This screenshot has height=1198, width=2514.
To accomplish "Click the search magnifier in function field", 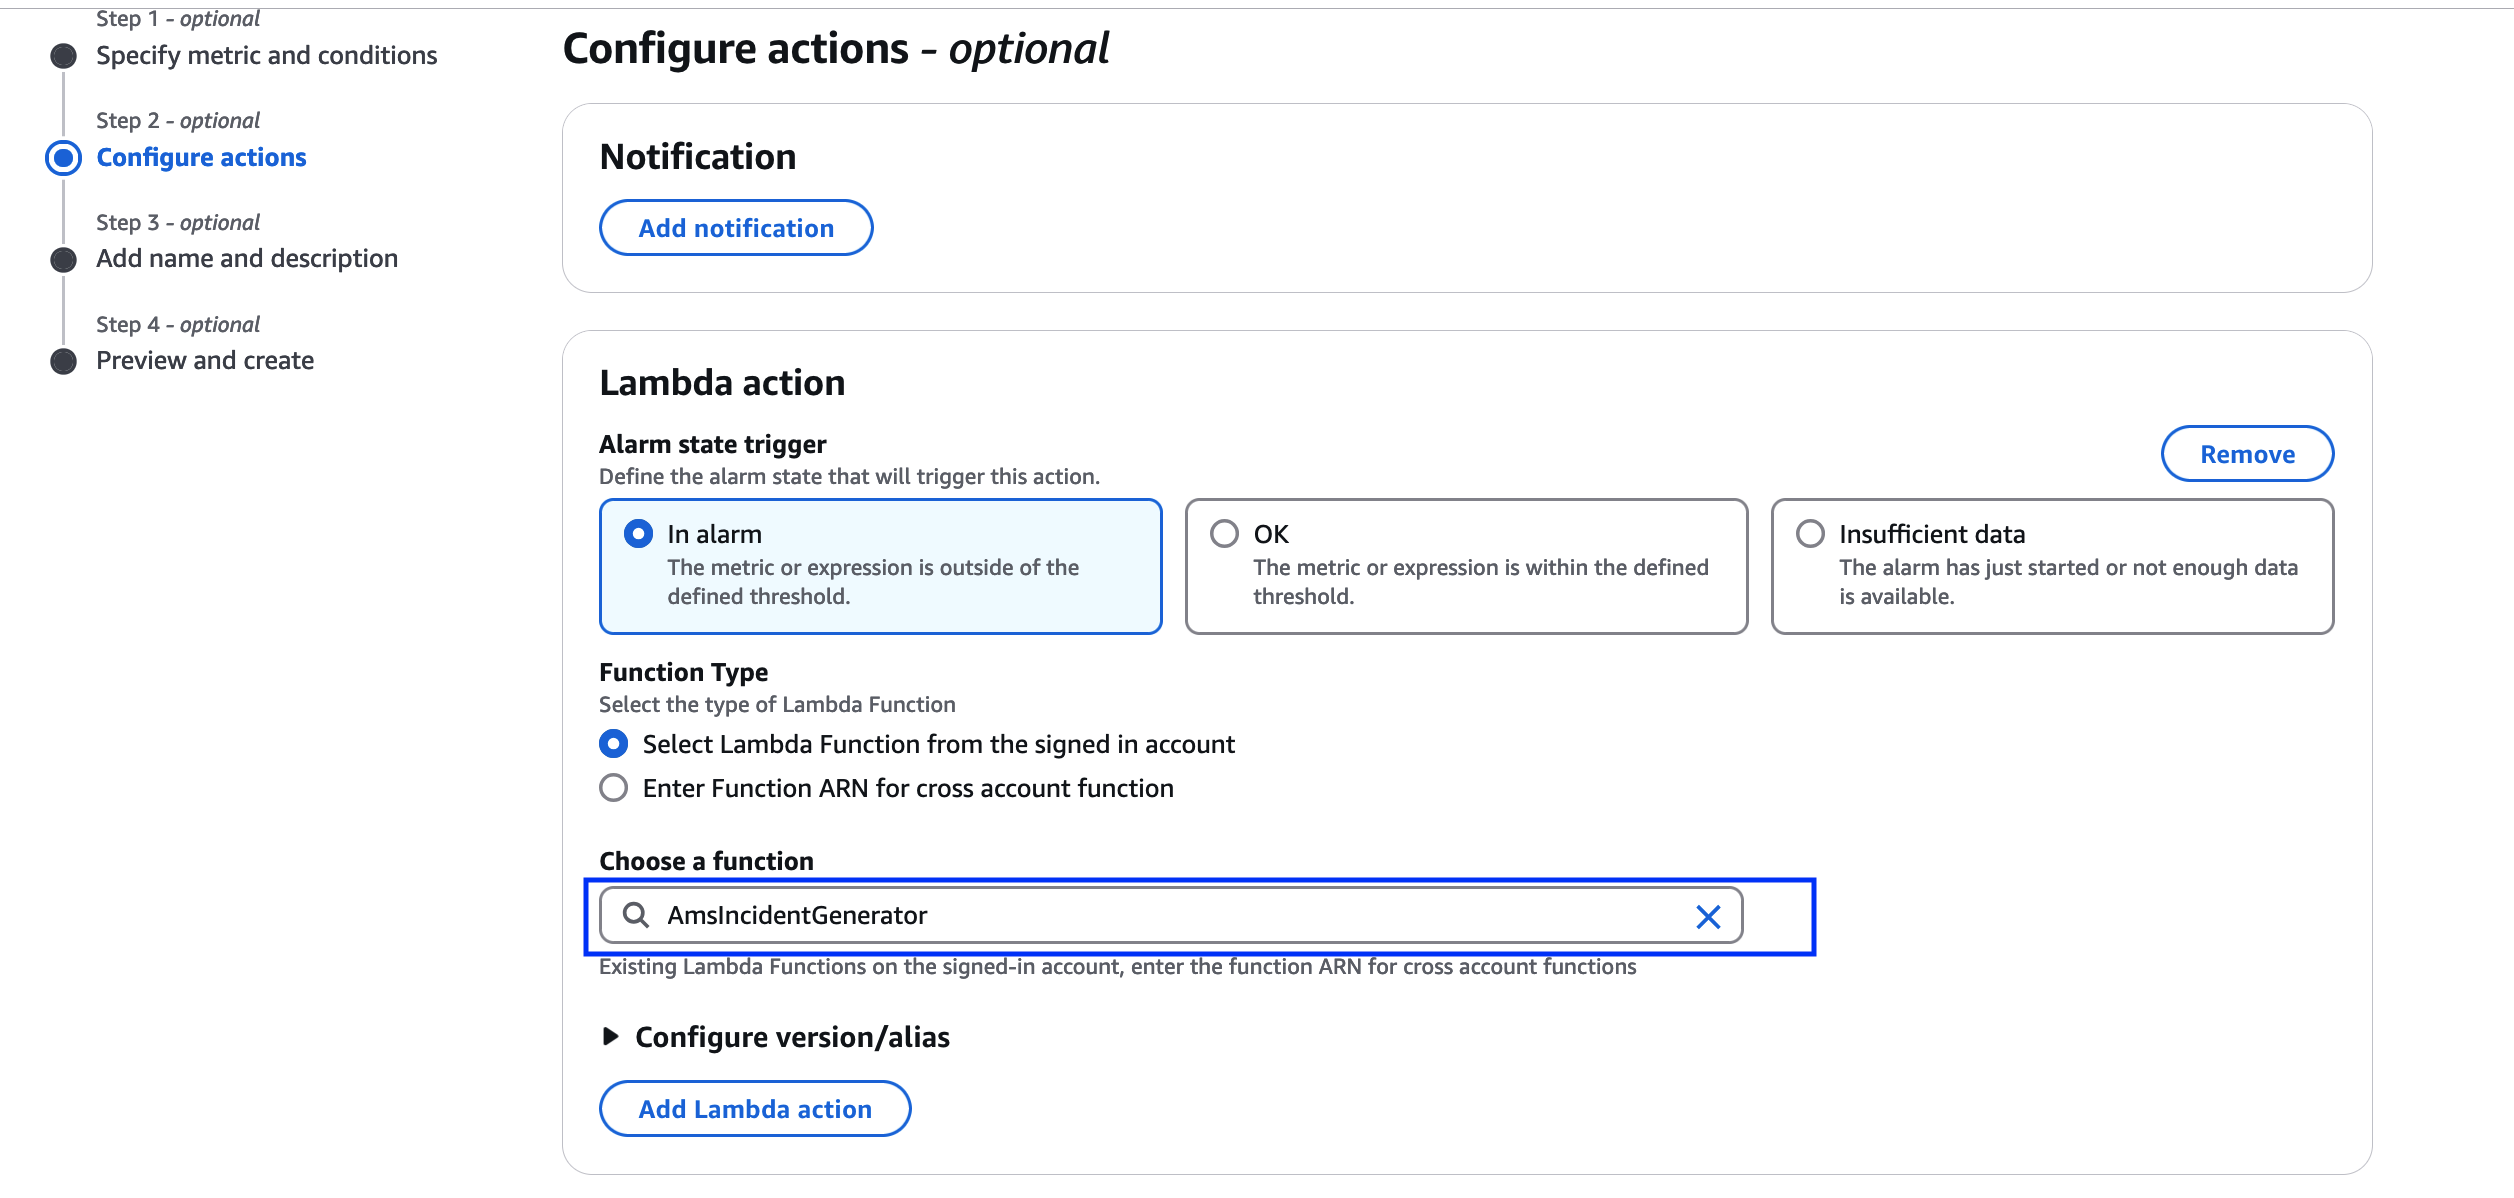I will coord(637,915).
